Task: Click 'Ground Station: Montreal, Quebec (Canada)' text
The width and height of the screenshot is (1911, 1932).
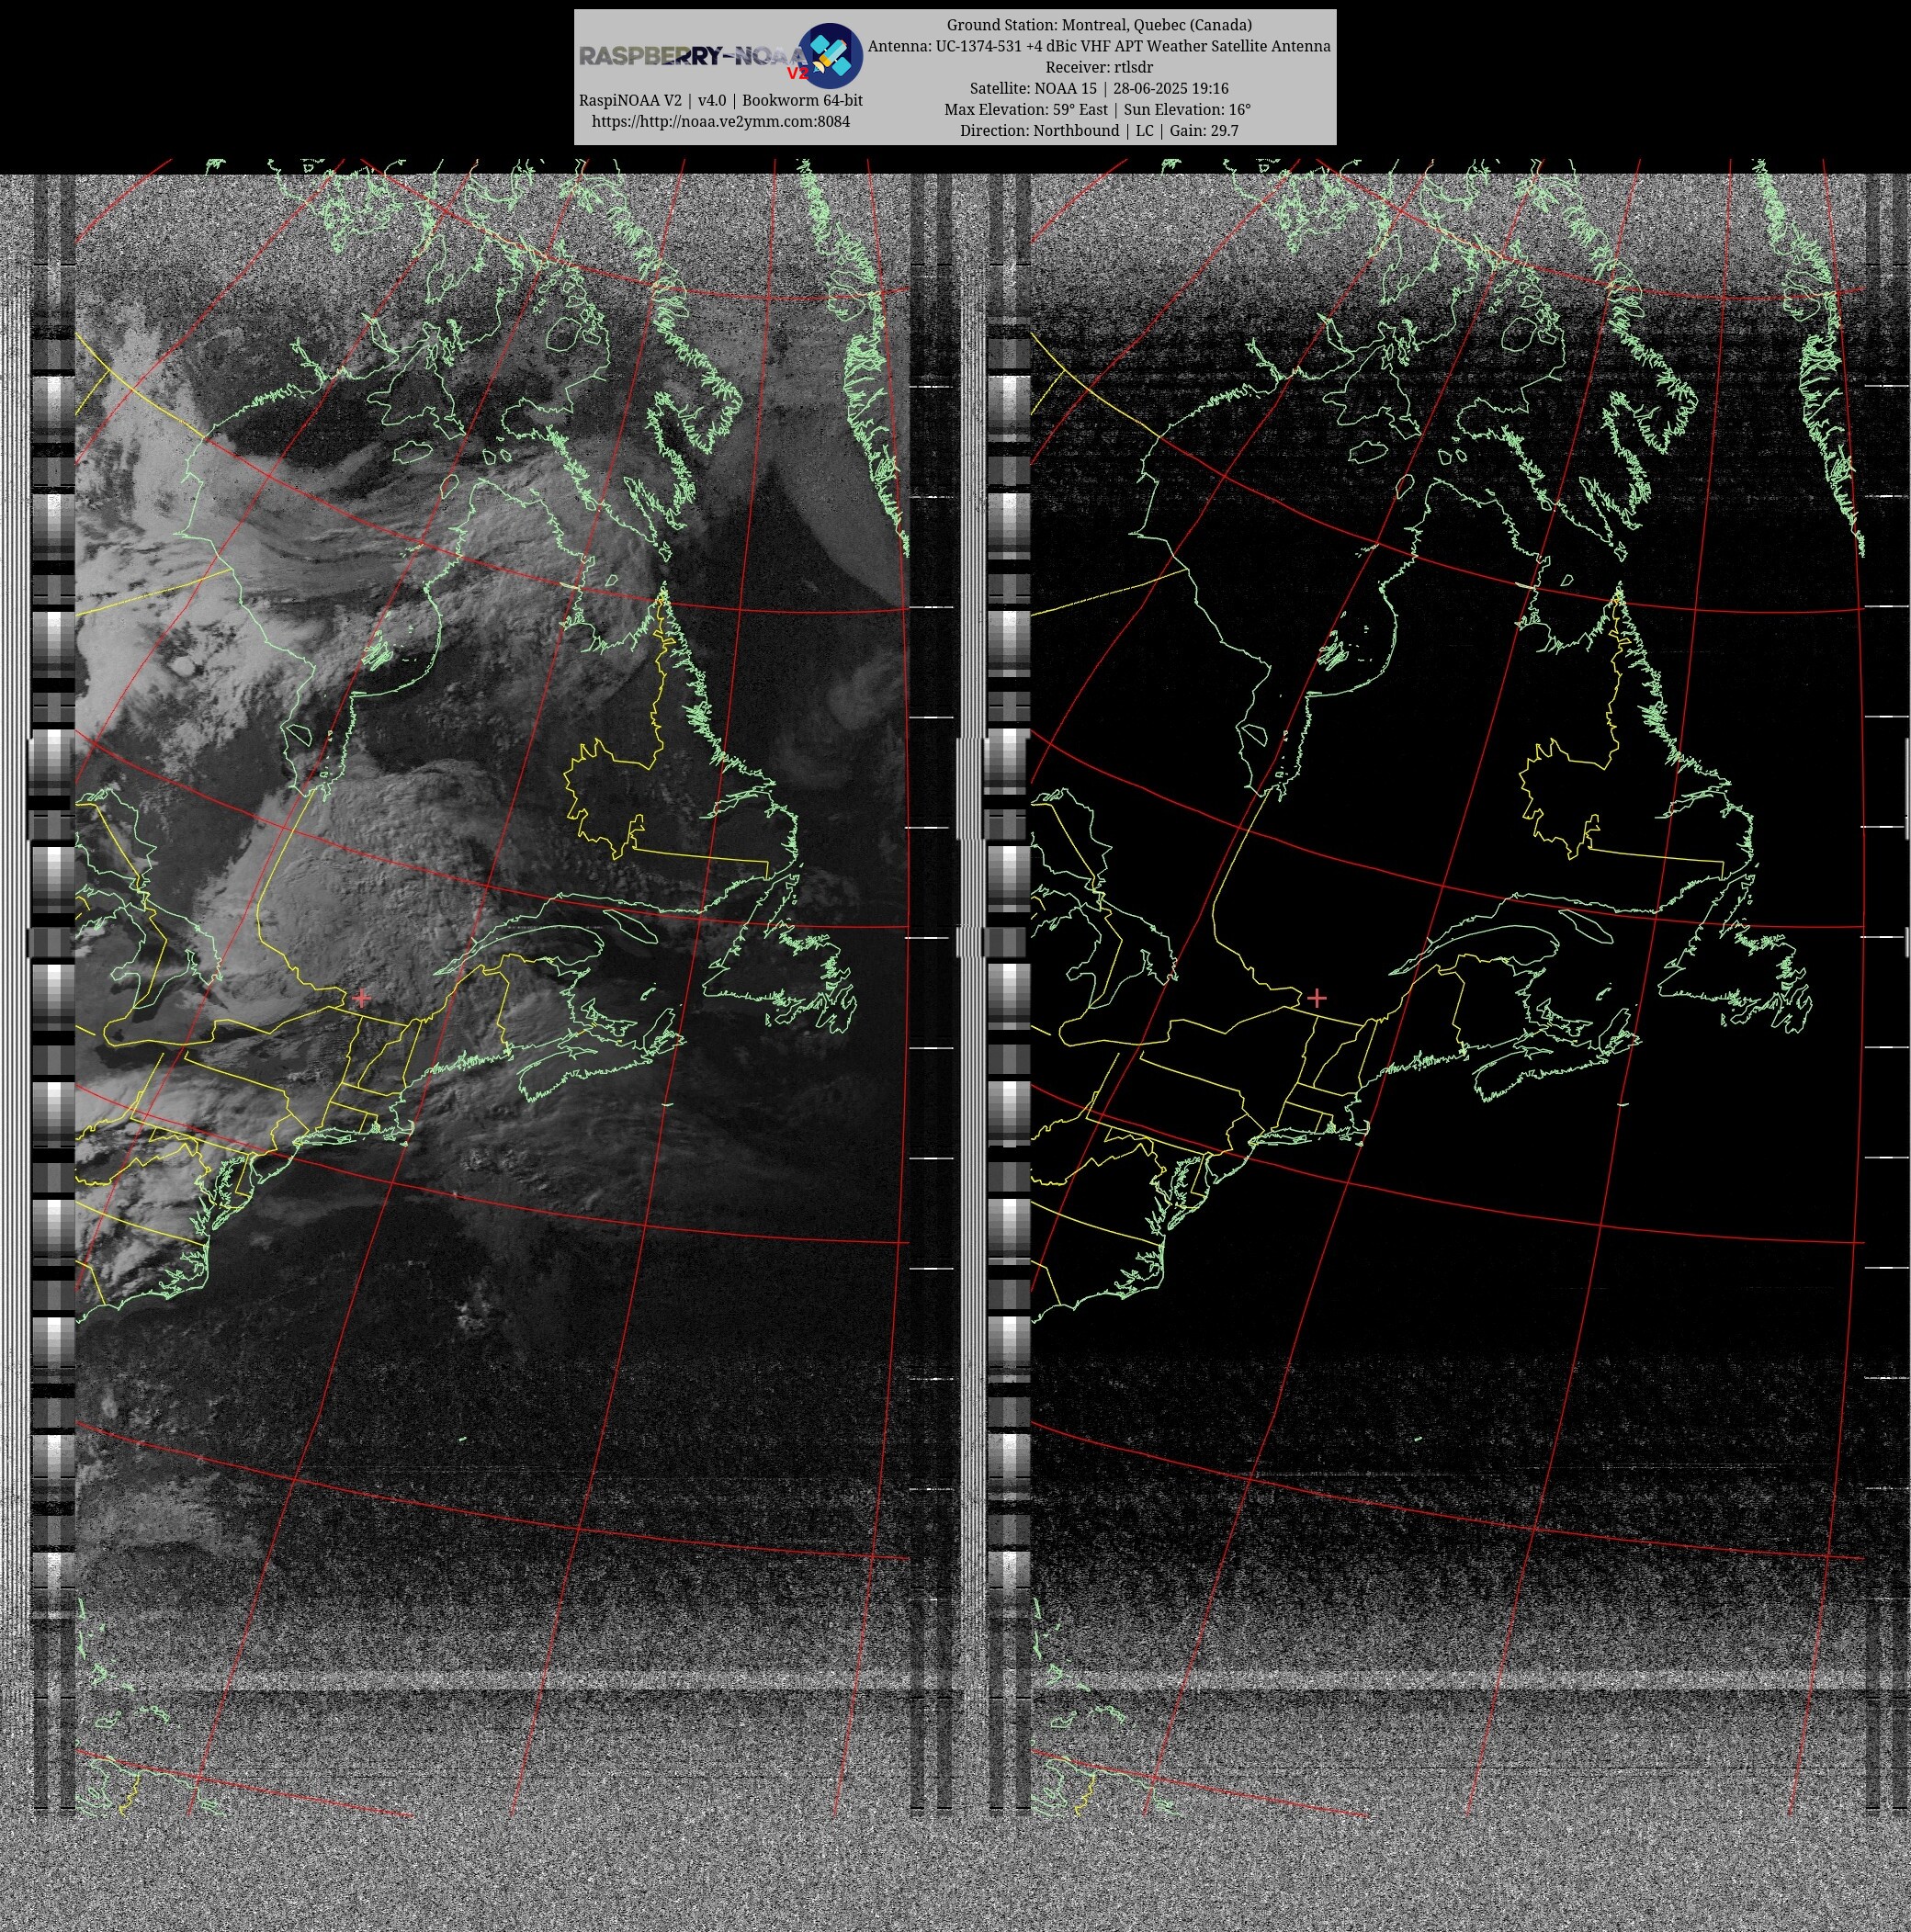Action: pos(1099,25)
